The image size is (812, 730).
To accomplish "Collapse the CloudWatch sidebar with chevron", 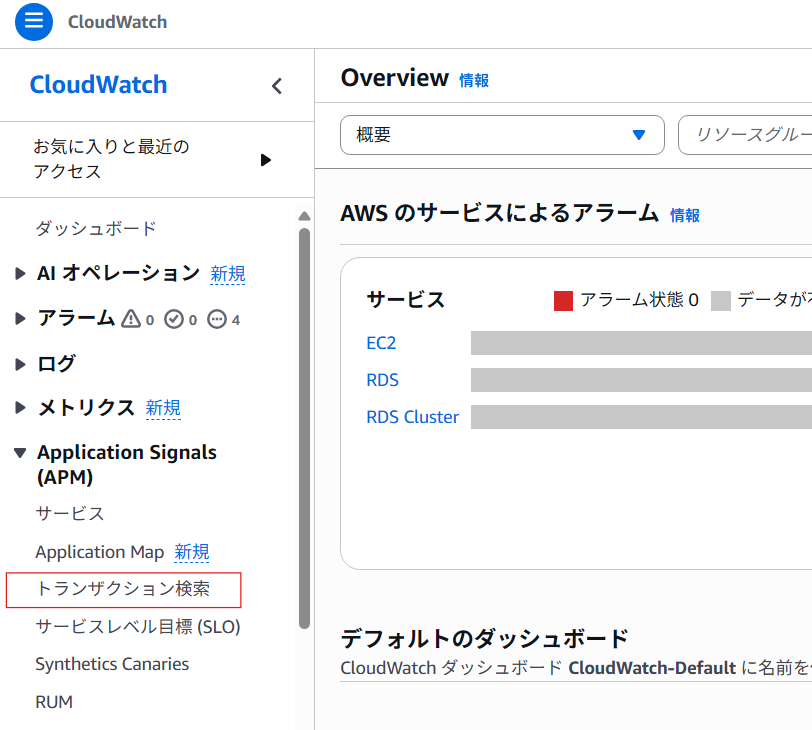I will click(277, 86).
